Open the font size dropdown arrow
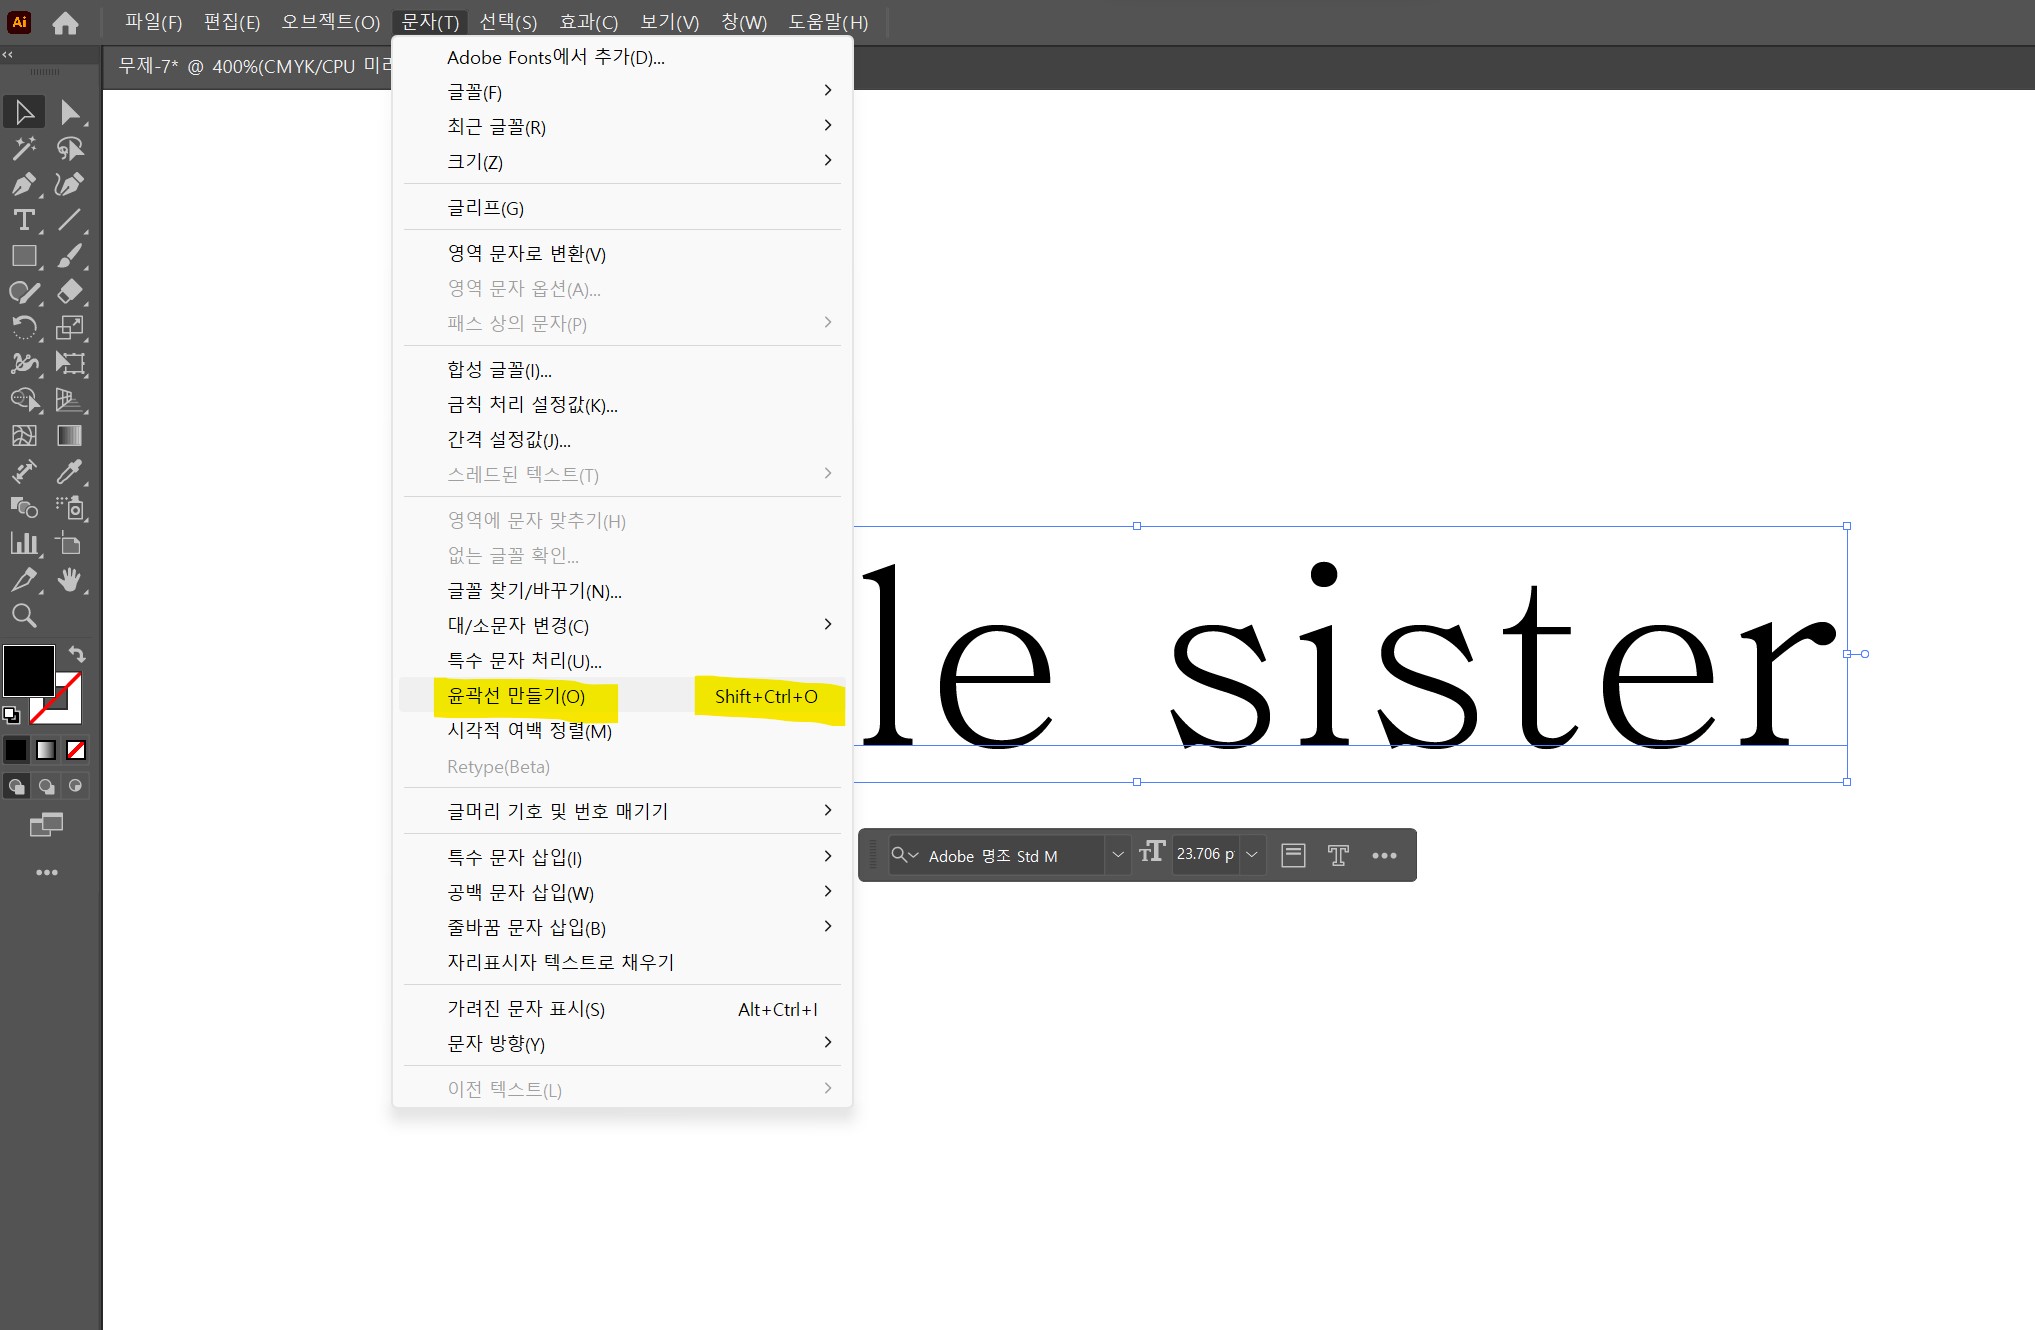Image resolution: width=2035 pixels, height=1330 pixels. pyautogui.click(x=1252, y=855)
